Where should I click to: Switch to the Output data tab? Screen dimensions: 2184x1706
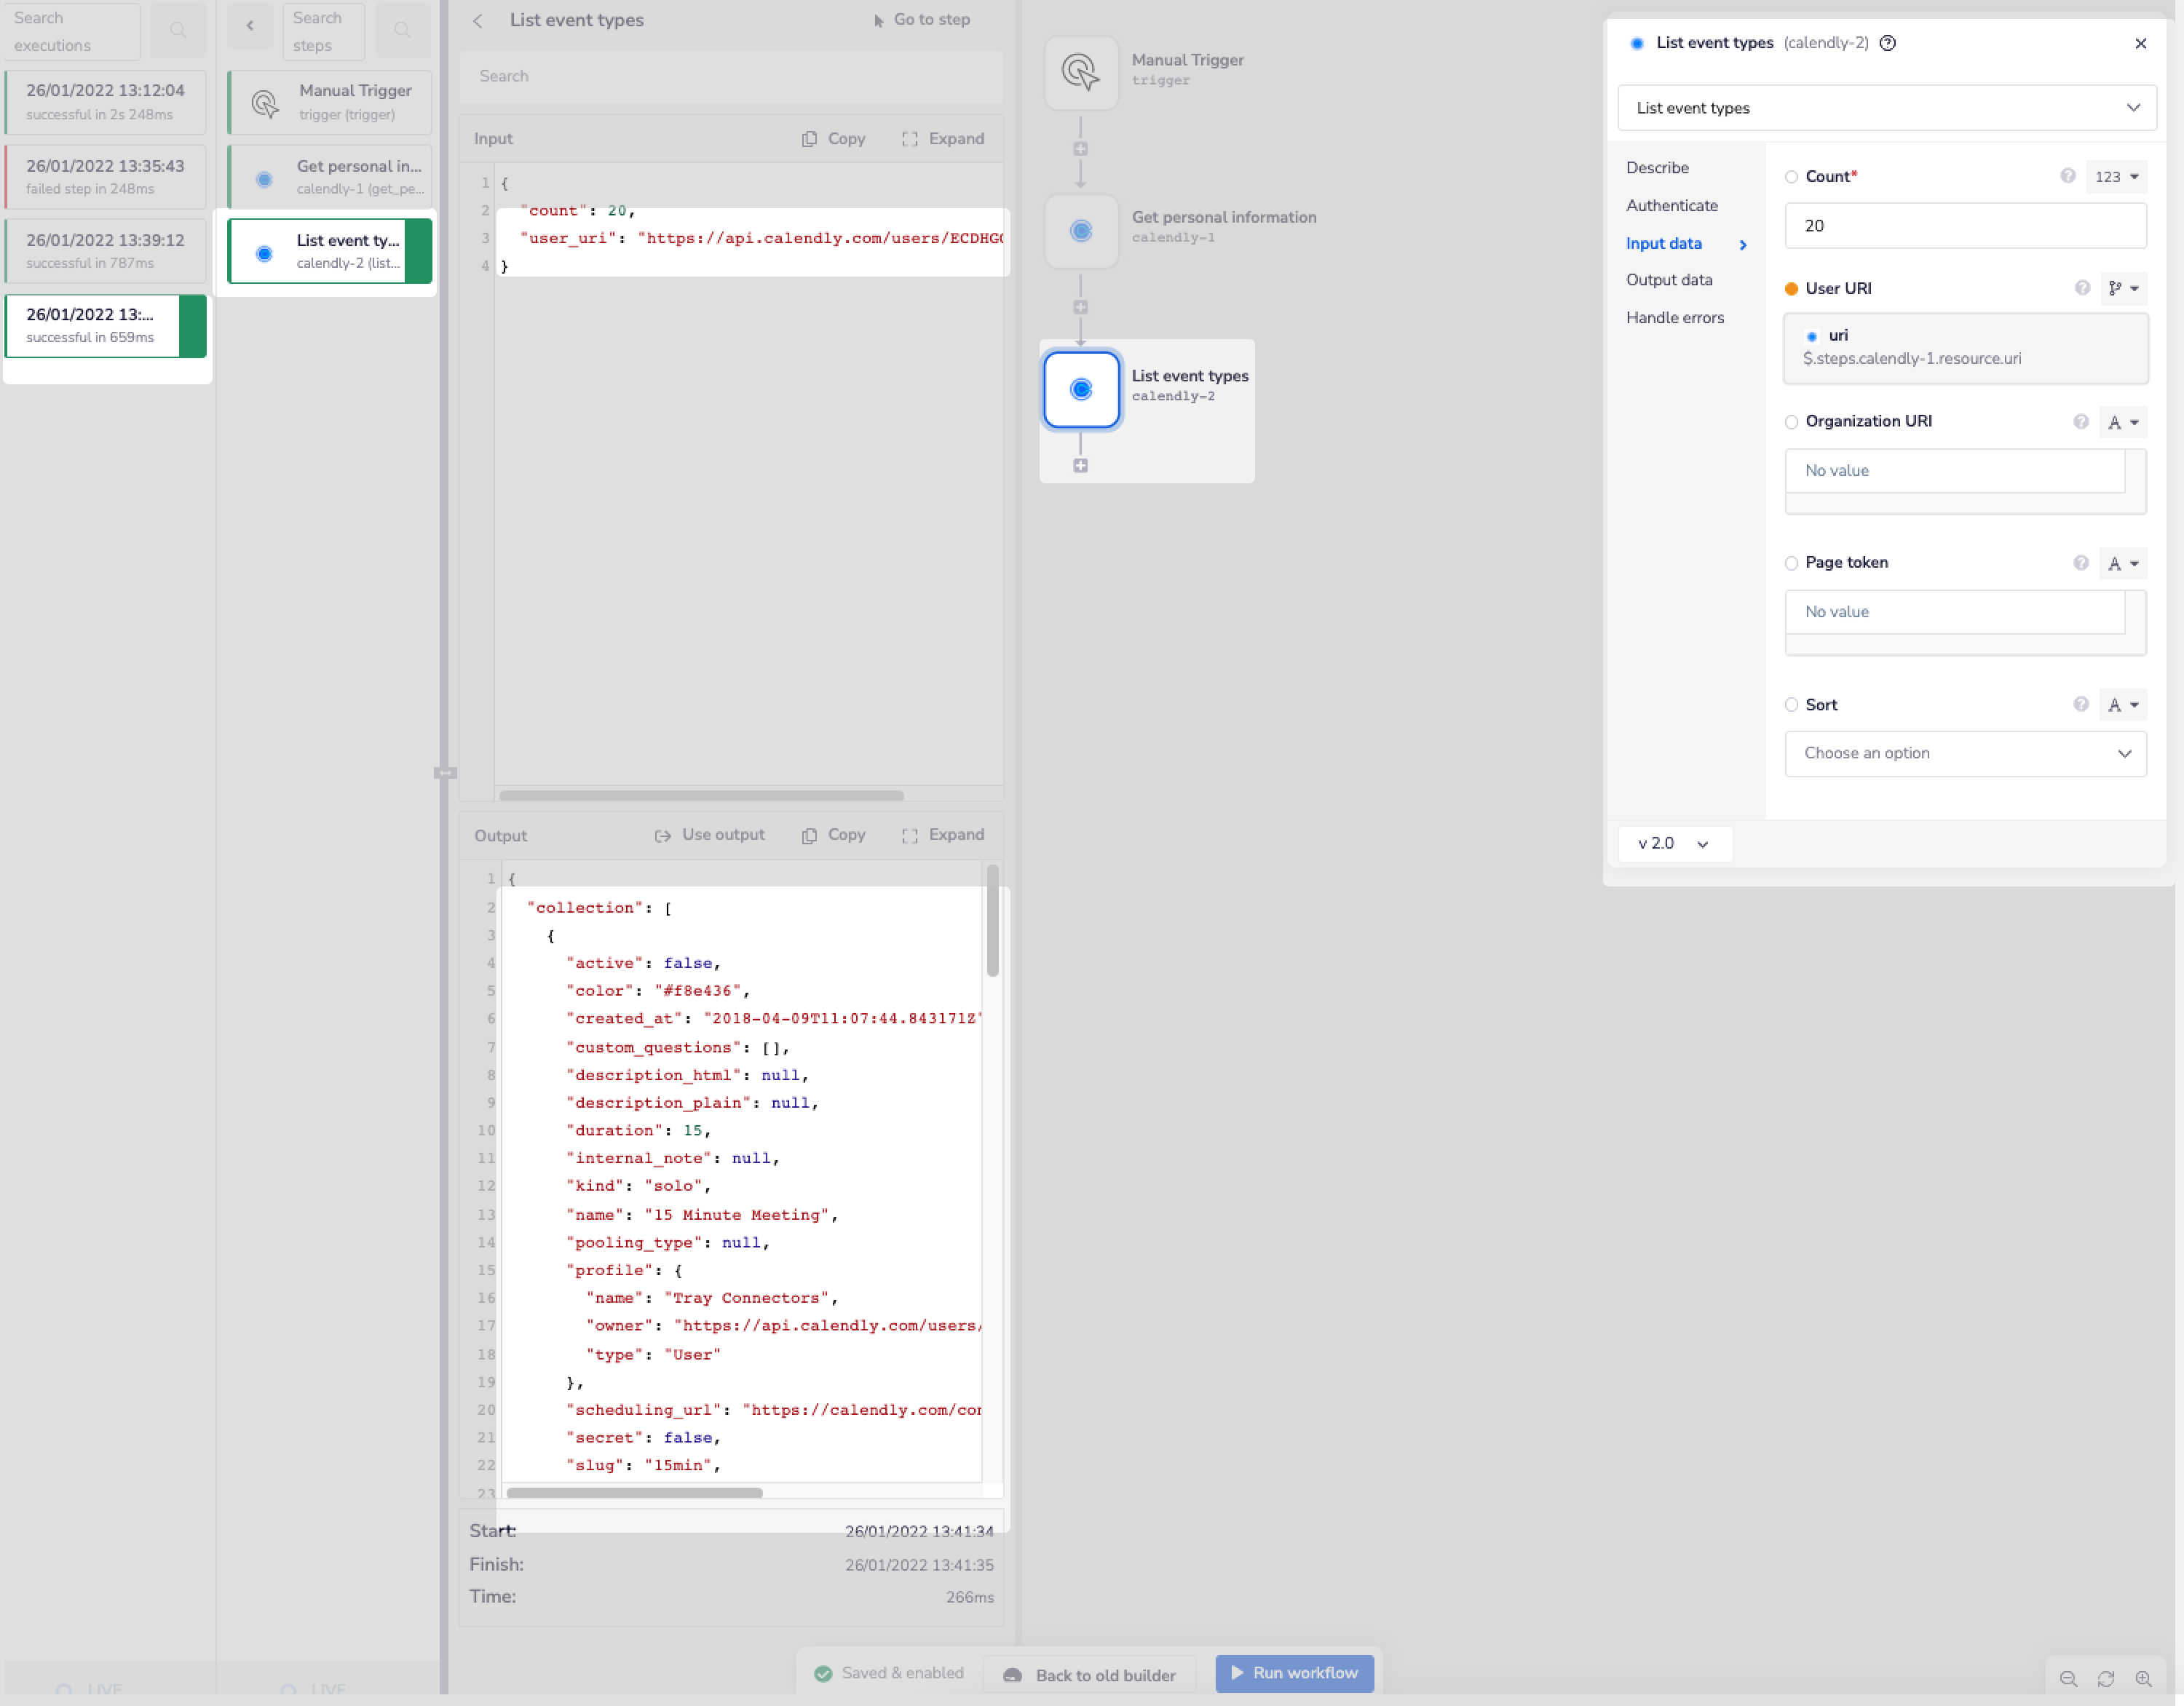(1669, 280)
